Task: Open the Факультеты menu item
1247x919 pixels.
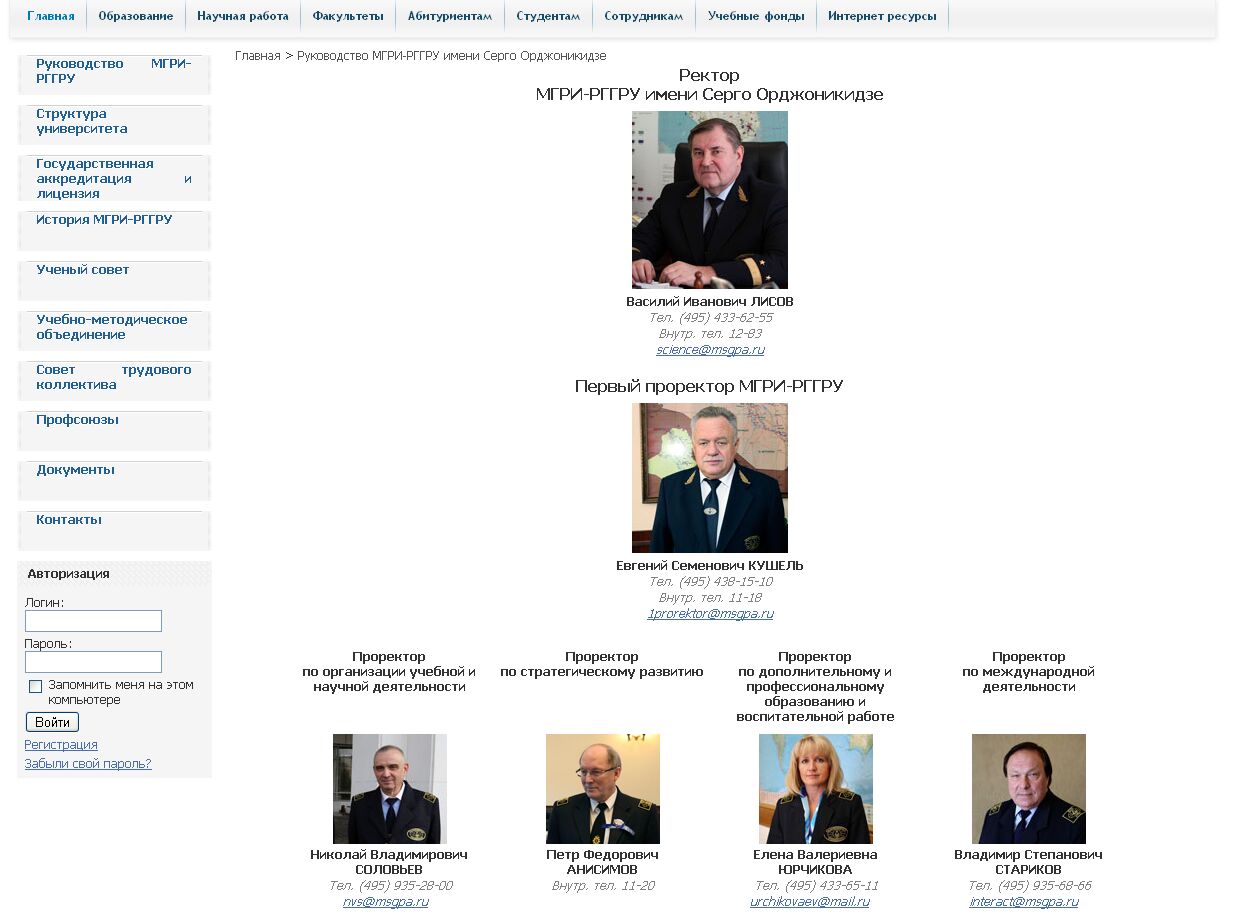Action: pyautogui.click(x=347, y=16)
